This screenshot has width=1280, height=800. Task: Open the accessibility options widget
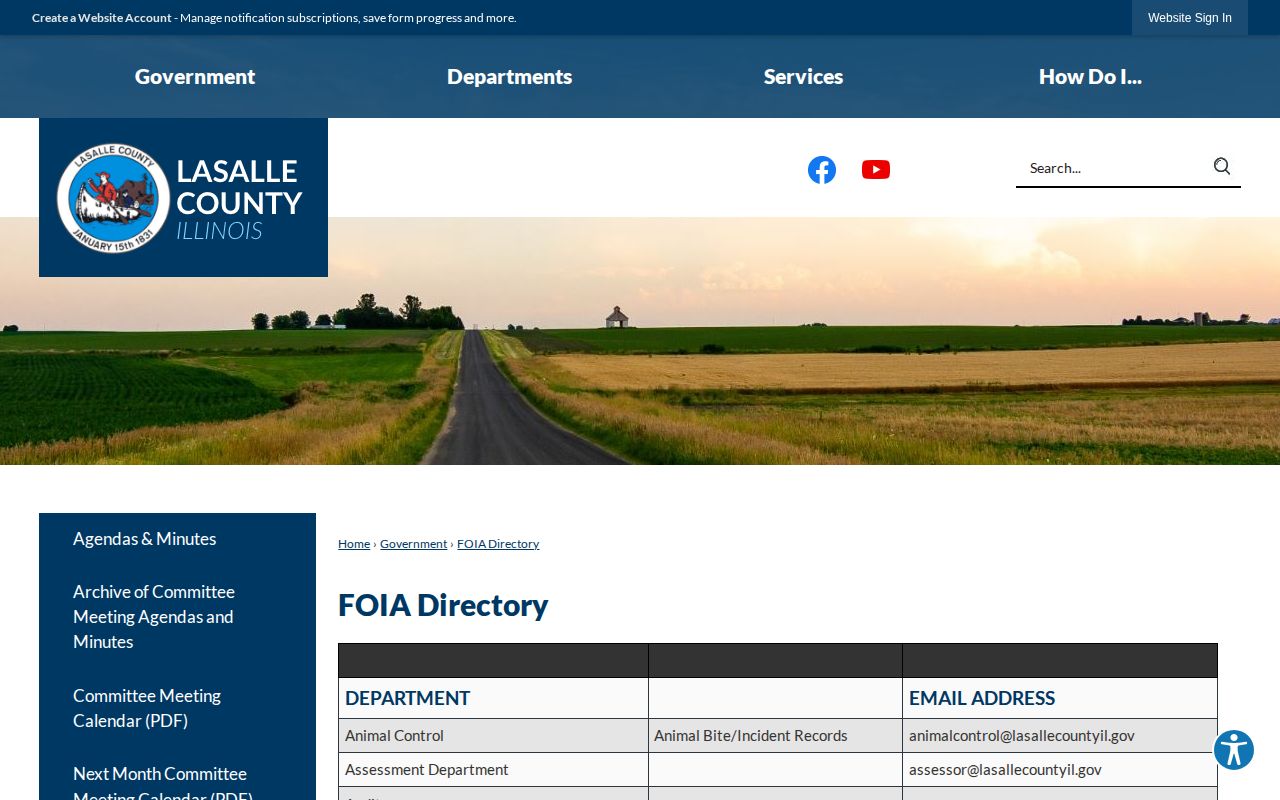click(1234, 750)
